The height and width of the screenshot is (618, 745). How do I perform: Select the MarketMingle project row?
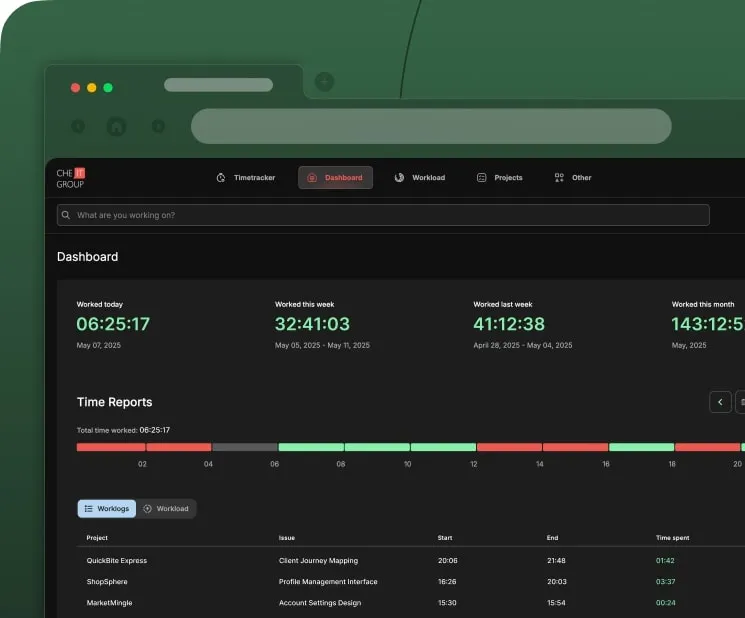(x=411, y=603)
